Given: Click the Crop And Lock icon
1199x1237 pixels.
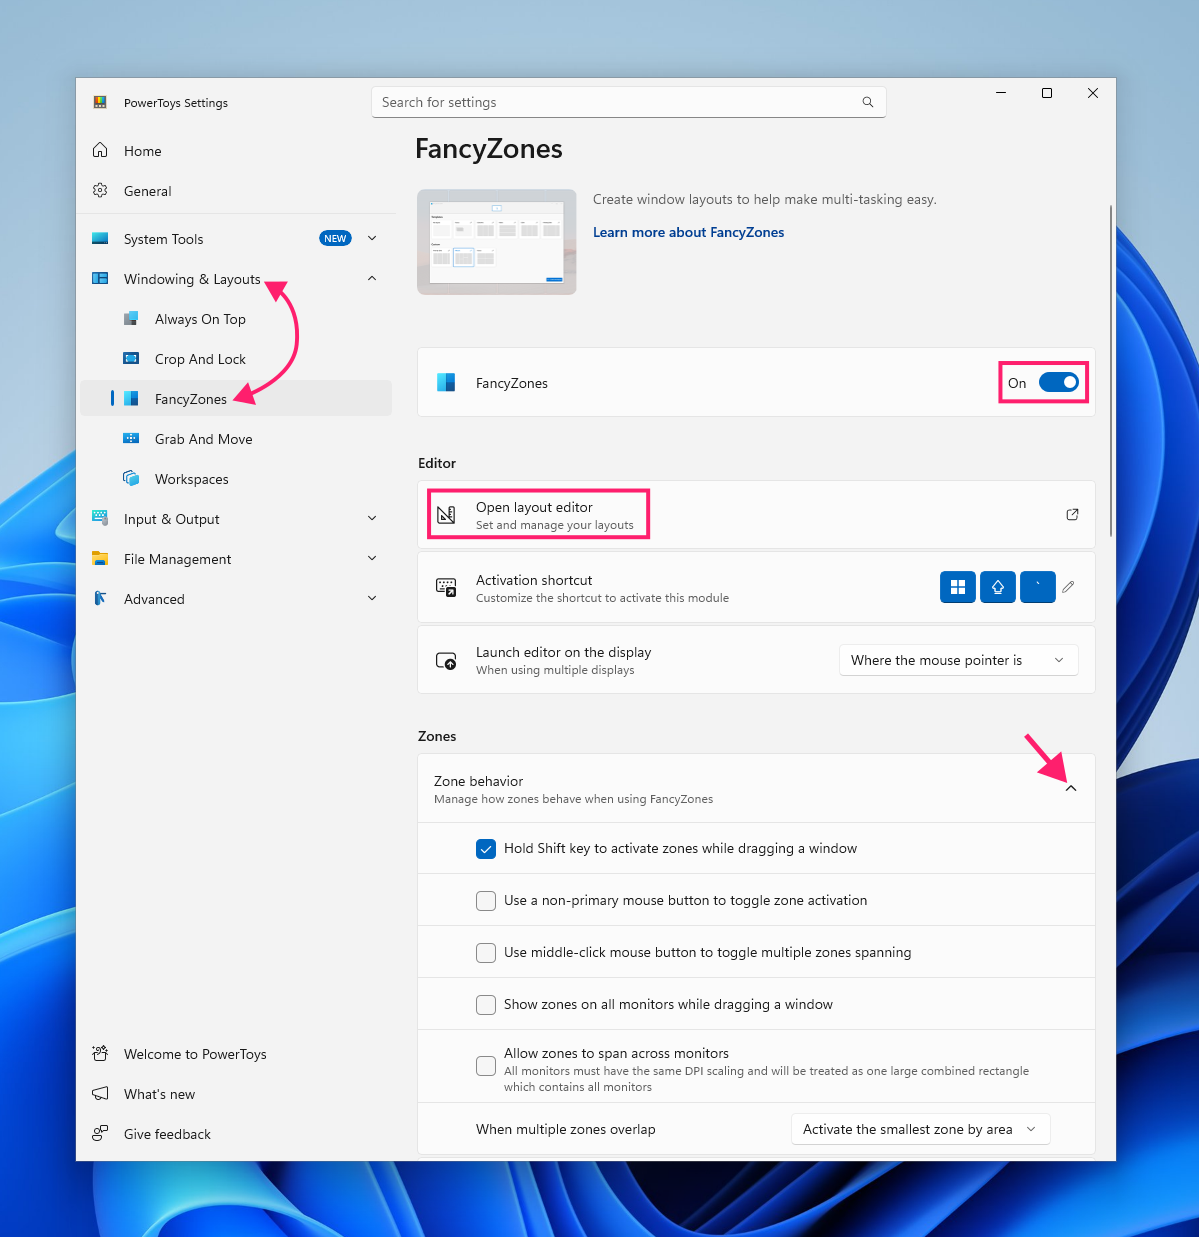Looking at the screenshot, I should point(131,358).
